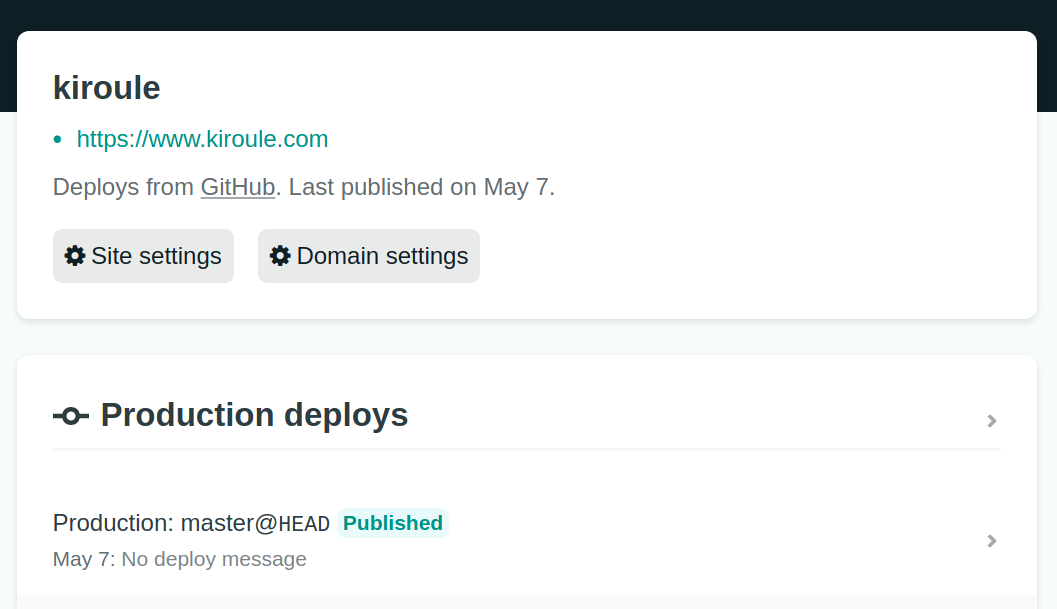Click the gear icon in Domain settings
1057x609 pixels.
click(x=280, y=256)
